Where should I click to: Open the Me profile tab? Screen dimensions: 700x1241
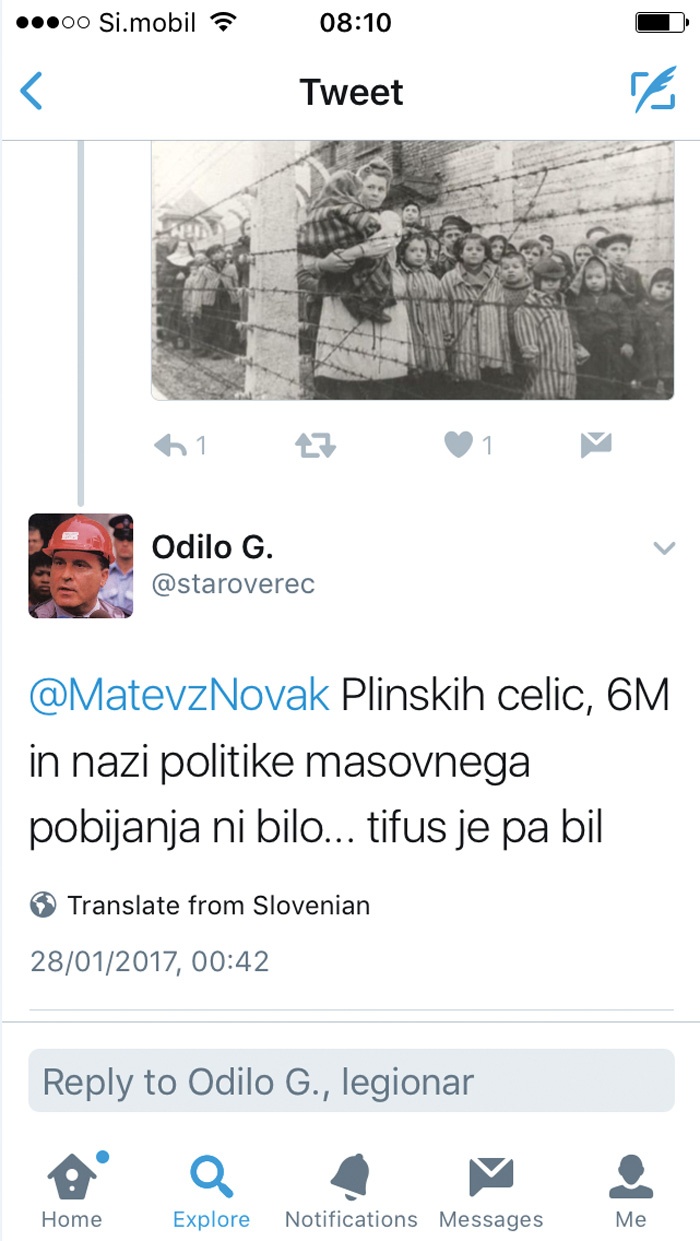click(x=630, y=1190)
